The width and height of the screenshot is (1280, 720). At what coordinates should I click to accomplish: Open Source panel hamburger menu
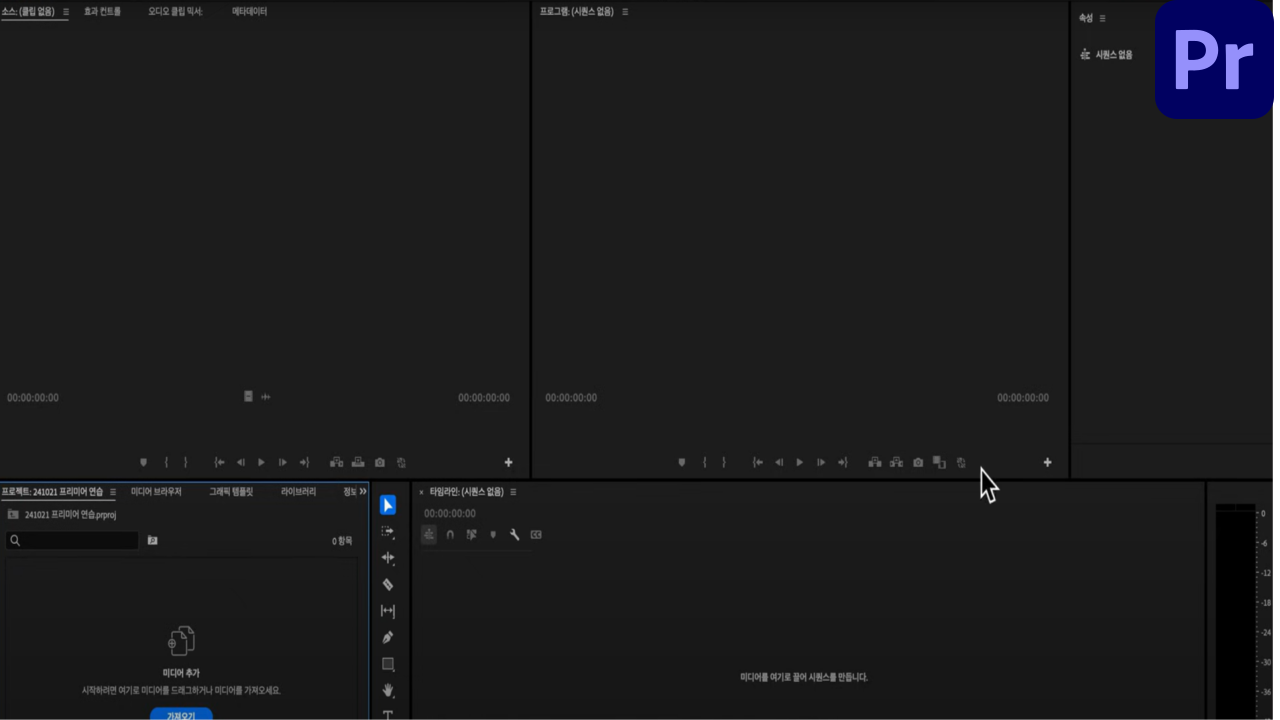(x=66, y=12)
